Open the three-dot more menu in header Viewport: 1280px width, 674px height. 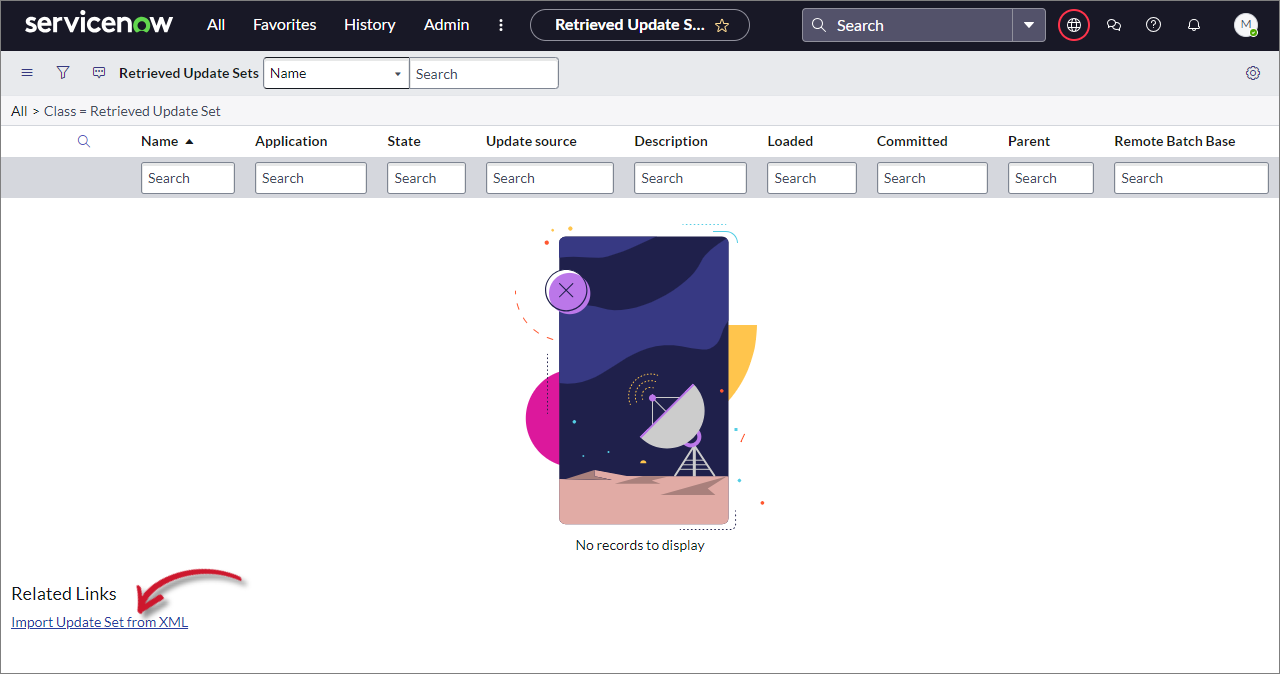pos(501,25)
